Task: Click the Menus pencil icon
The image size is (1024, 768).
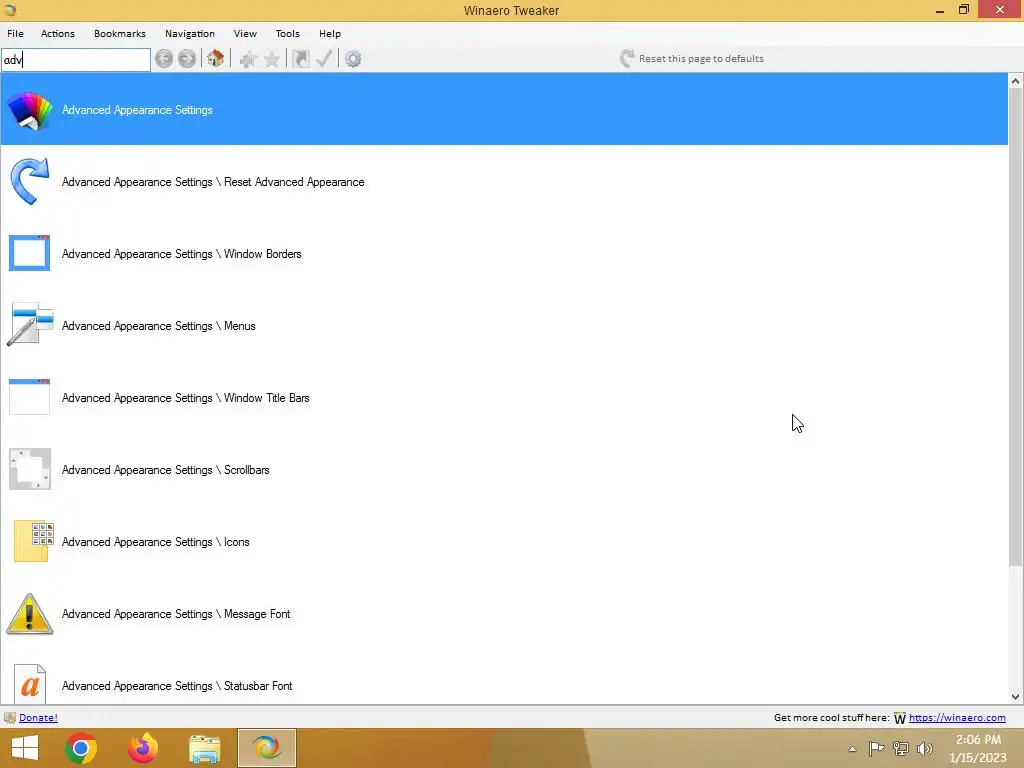Action: 29,325
